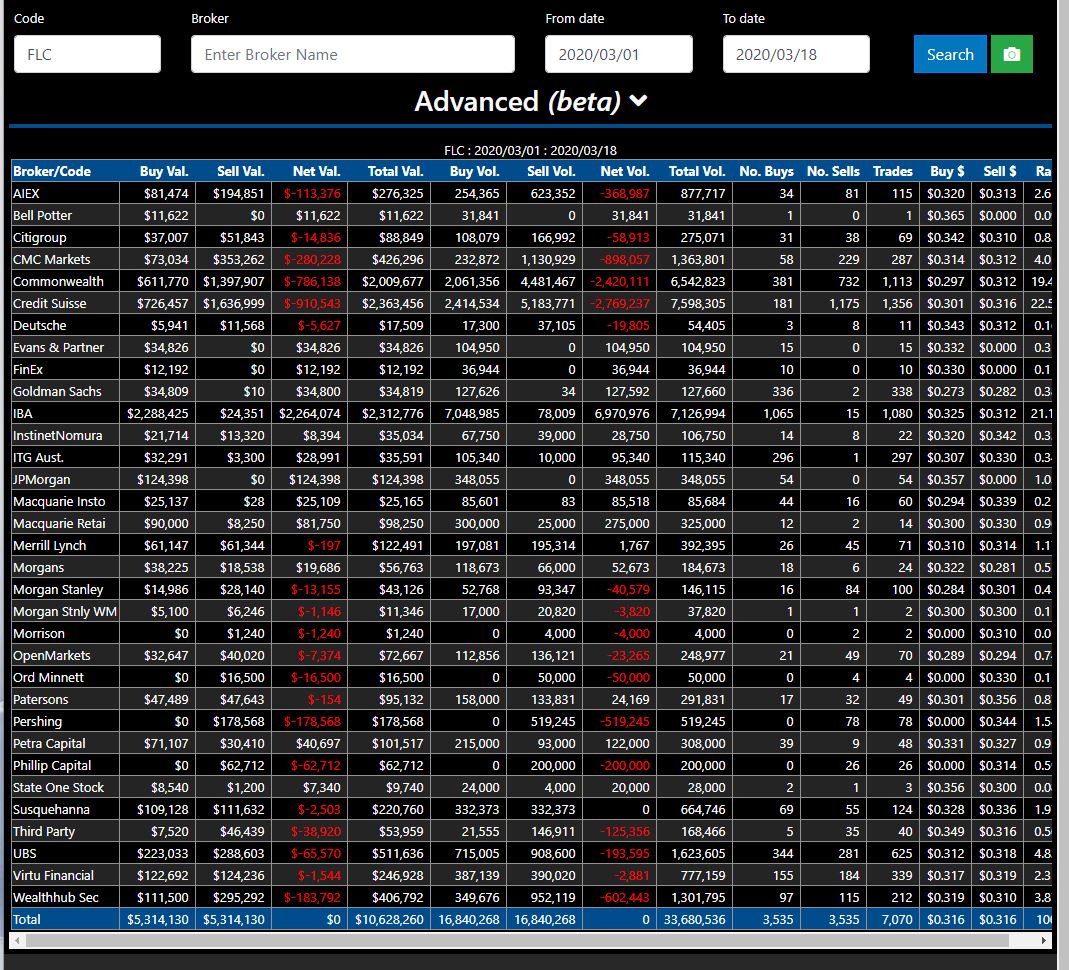Select the Susquehanna broker name
The width and height of the screenshot is (1069, 970).
click(51, 809)
